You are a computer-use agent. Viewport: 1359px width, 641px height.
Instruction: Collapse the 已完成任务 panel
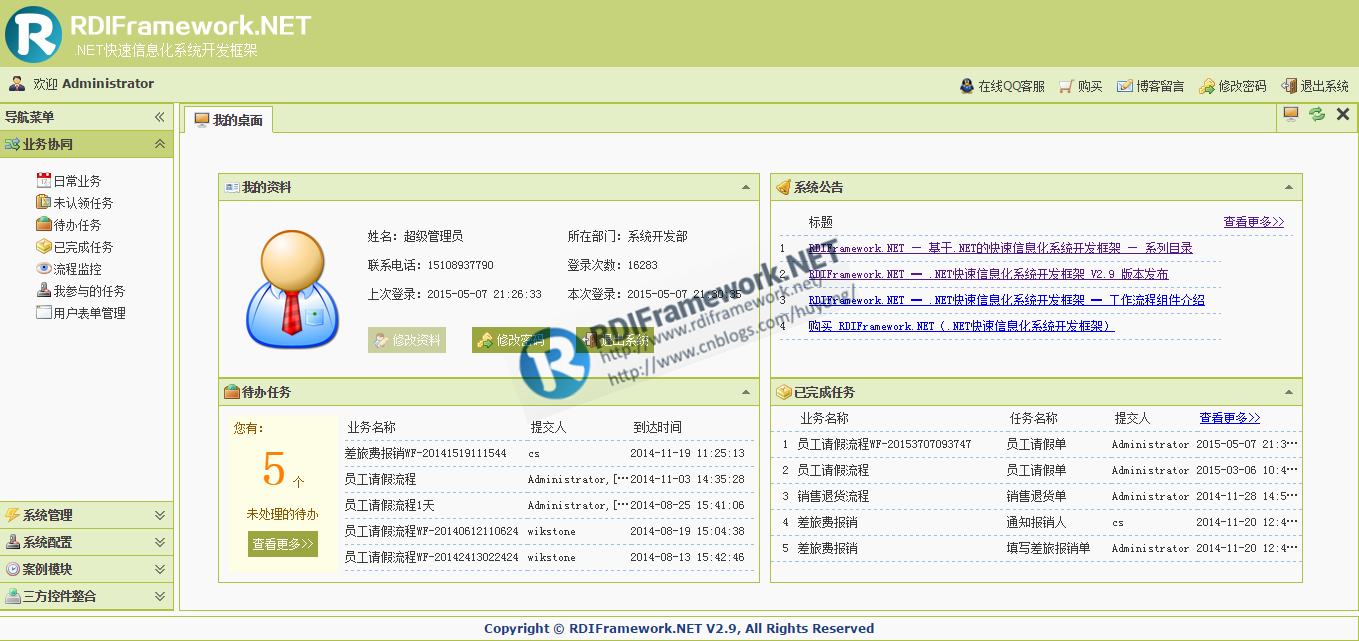tap(1289, 392)
